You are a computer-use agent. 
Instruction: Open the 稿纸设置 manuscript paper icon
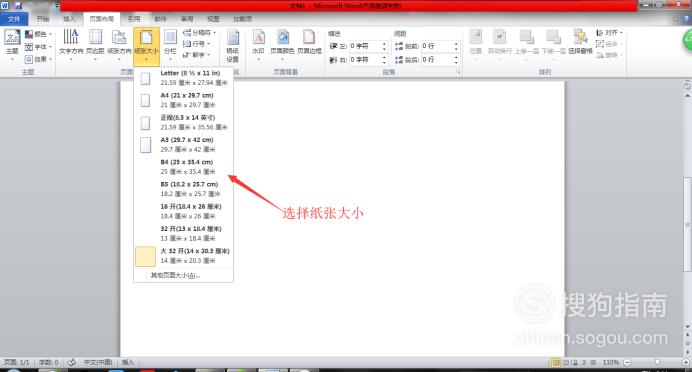point(233,45)
